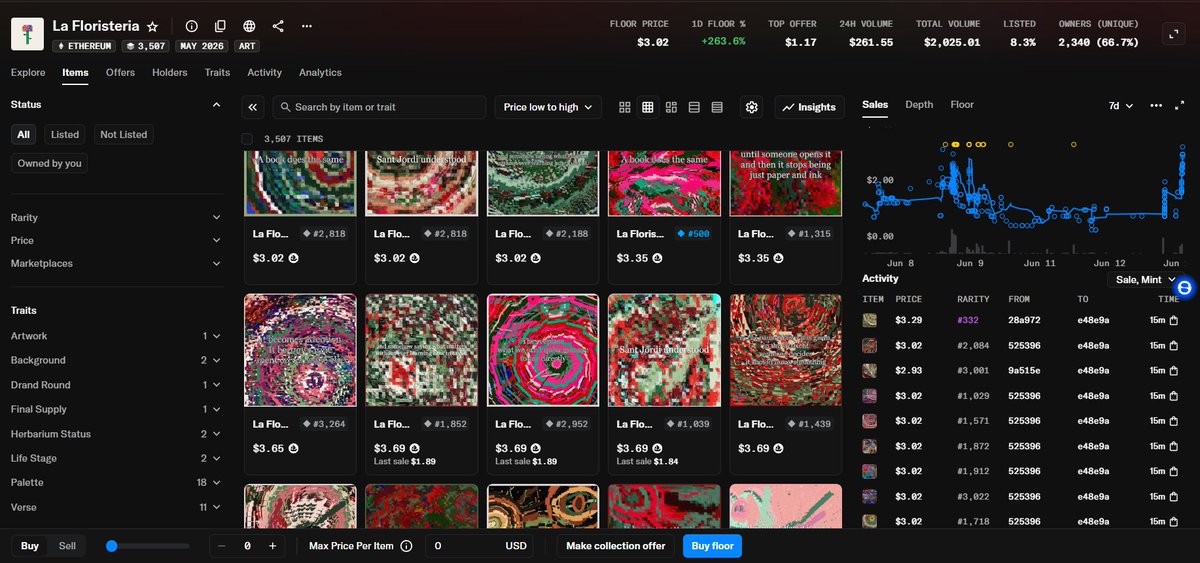Viewport: 1200px width, 563px height.
Task: Open the collection Activity tab
Action: coord(264,73)
